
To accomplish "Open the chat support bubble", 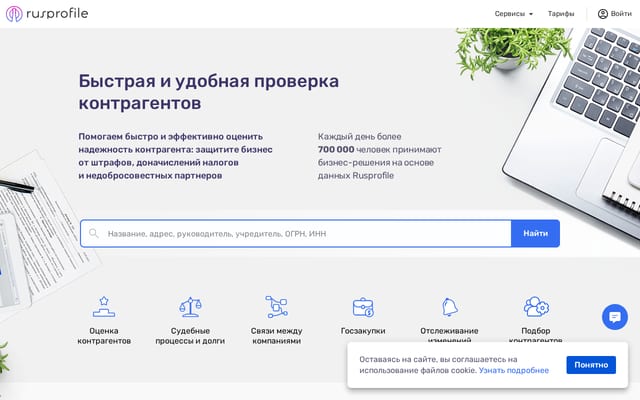I will tap(615, 317).
